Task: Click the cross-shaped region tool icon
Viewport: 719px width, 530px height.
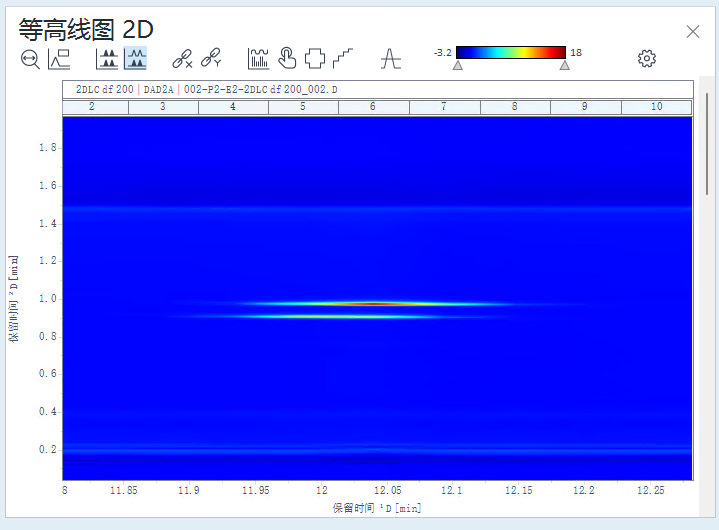Action: tap(315, 59)
